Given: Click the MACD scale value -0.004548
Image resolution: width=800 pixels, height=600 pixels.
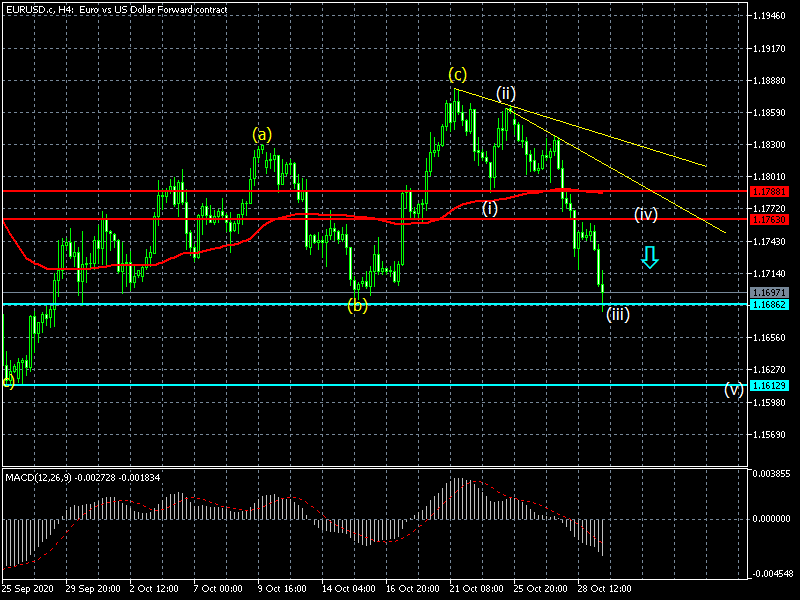Looking at the screenshot, I should coord(771,574).
